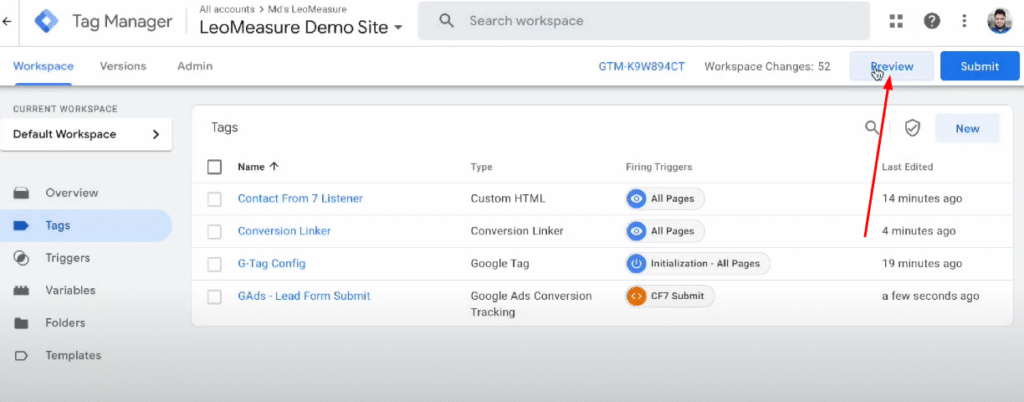This screenshot has width=1024, height=402.
Task: Switch to the Workspace tab
Action: [43, 67]
